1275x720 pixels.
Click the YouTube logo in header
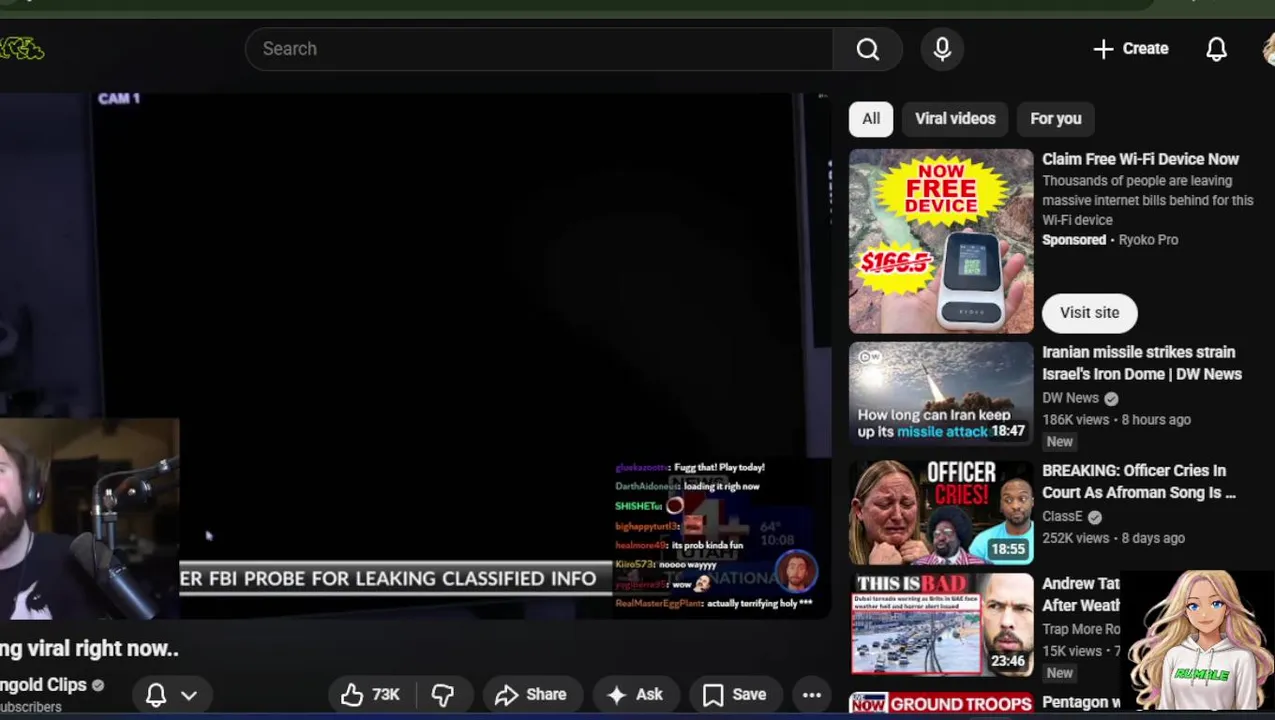22,48
